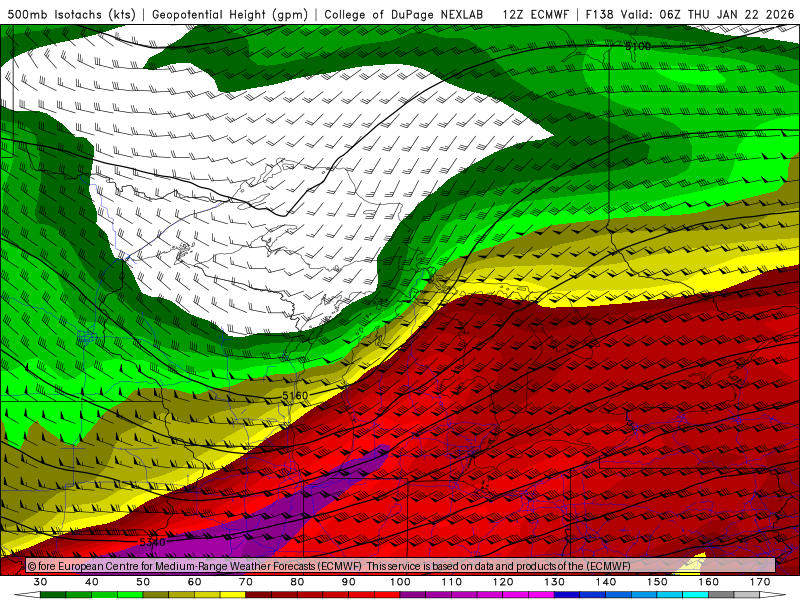This screenshot has height=600, width=800.
Task: Click the ECMWF copyright notice banner
Action: (x=401, y=566)
